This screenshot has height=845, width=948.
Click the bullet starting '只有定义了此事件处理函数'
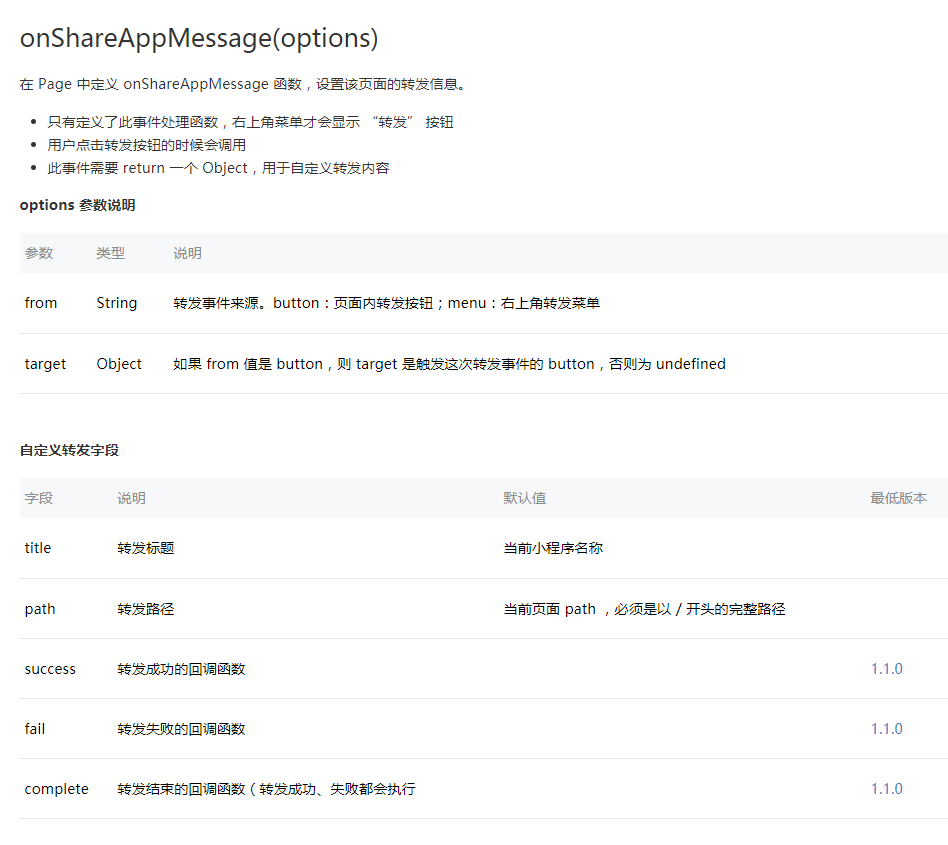tap(250, 122)
